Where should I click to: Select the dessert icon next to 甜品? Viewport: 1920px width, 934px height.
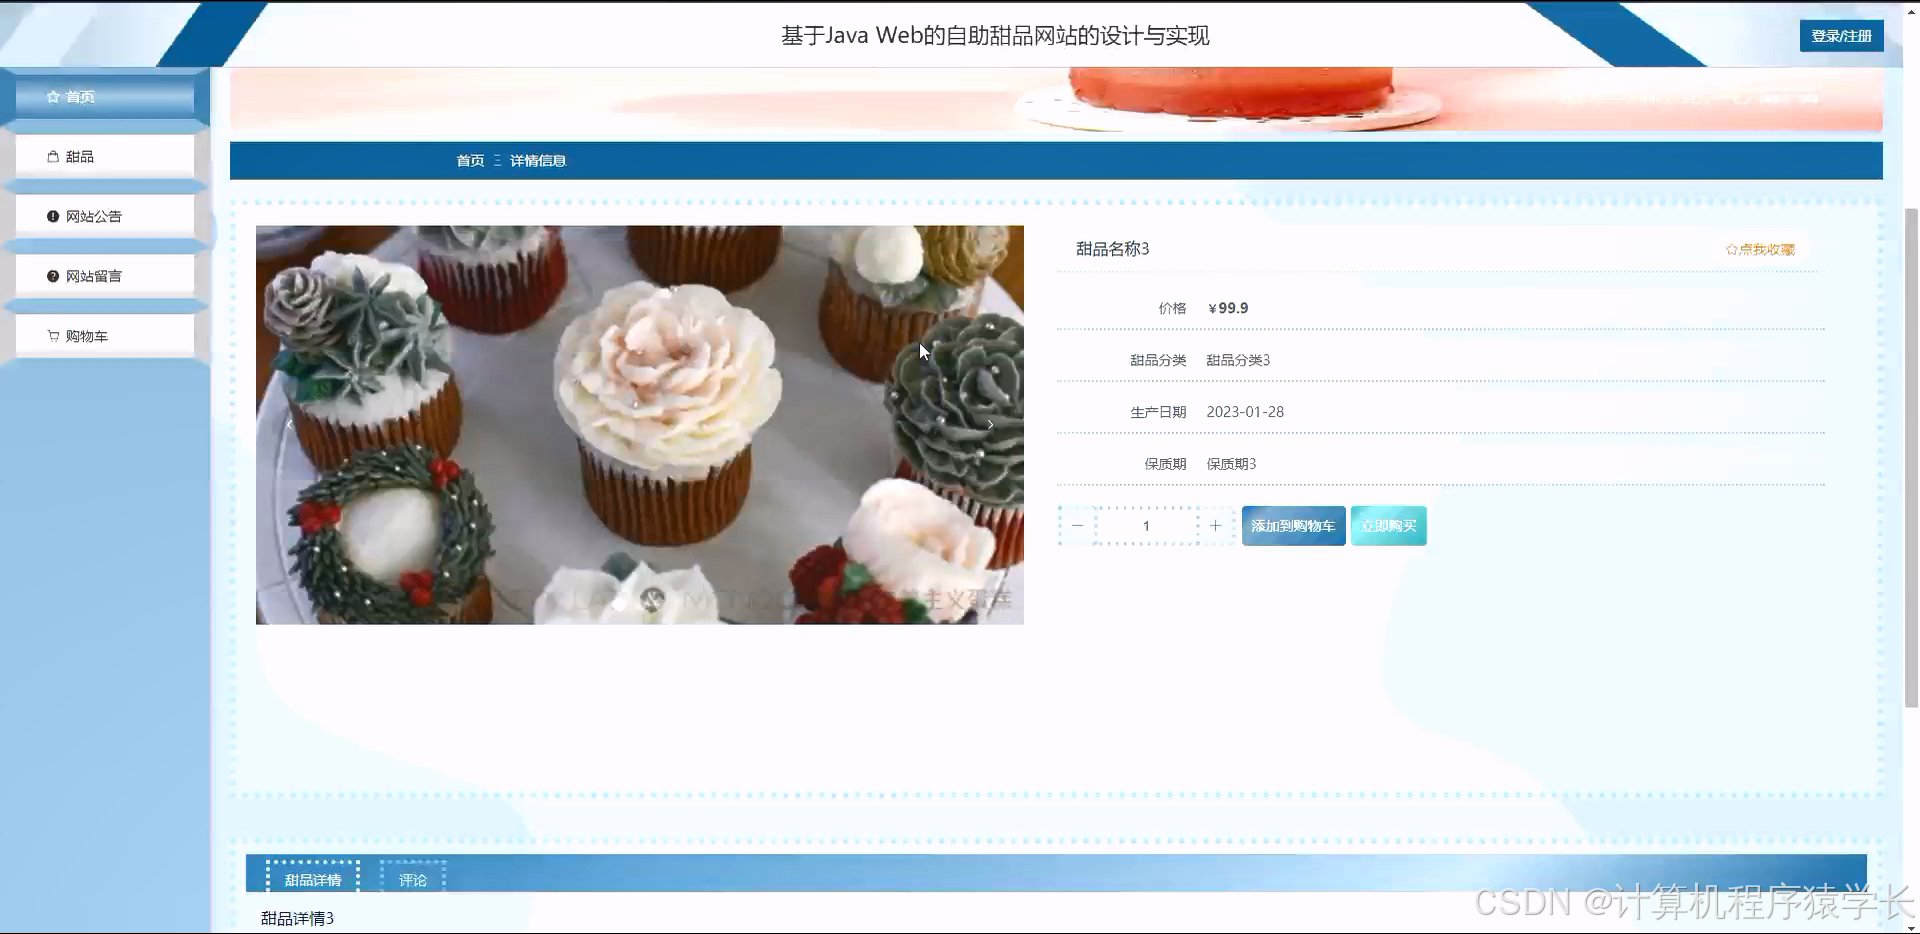click(53, 156)
